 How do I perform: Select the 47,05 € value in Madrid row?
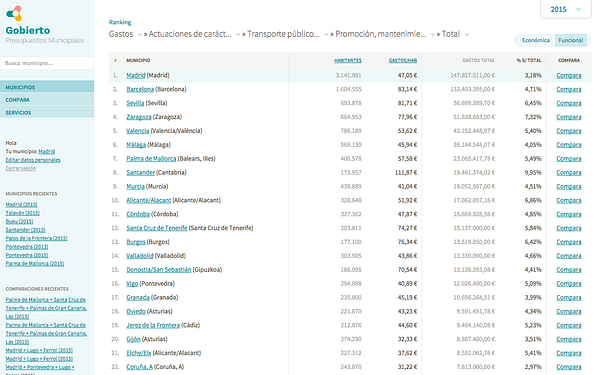(x=407, y=75)
